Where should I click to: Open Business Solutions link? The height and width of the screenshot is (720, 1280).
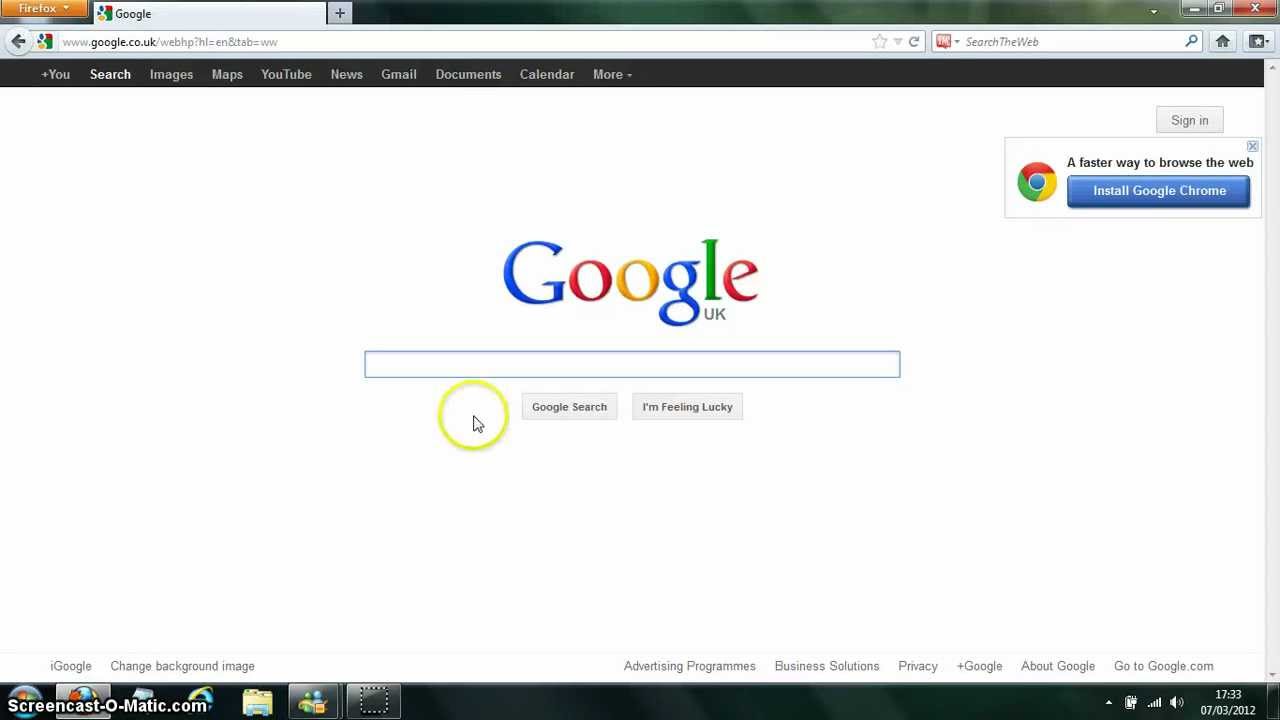point(827,666)
